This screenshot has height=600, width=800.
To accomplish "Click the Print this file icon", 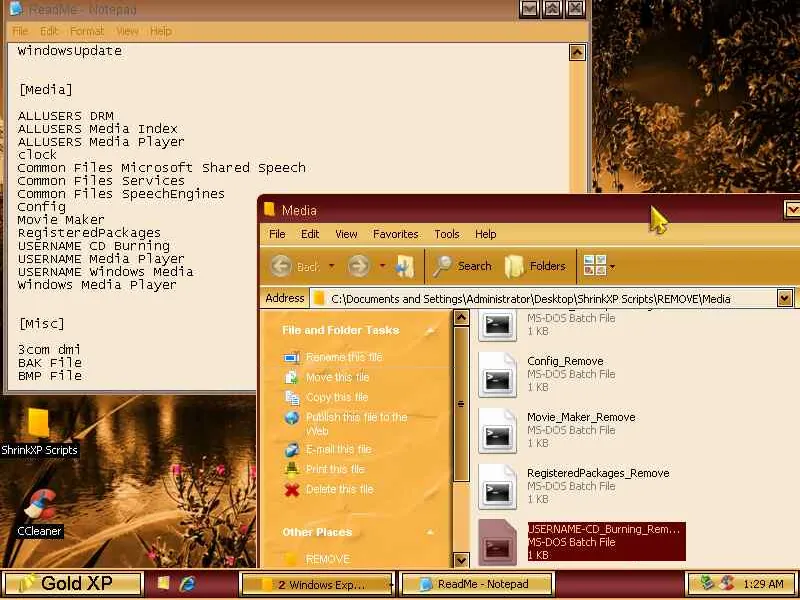I will pyautogui.click(x=292, y=469).
